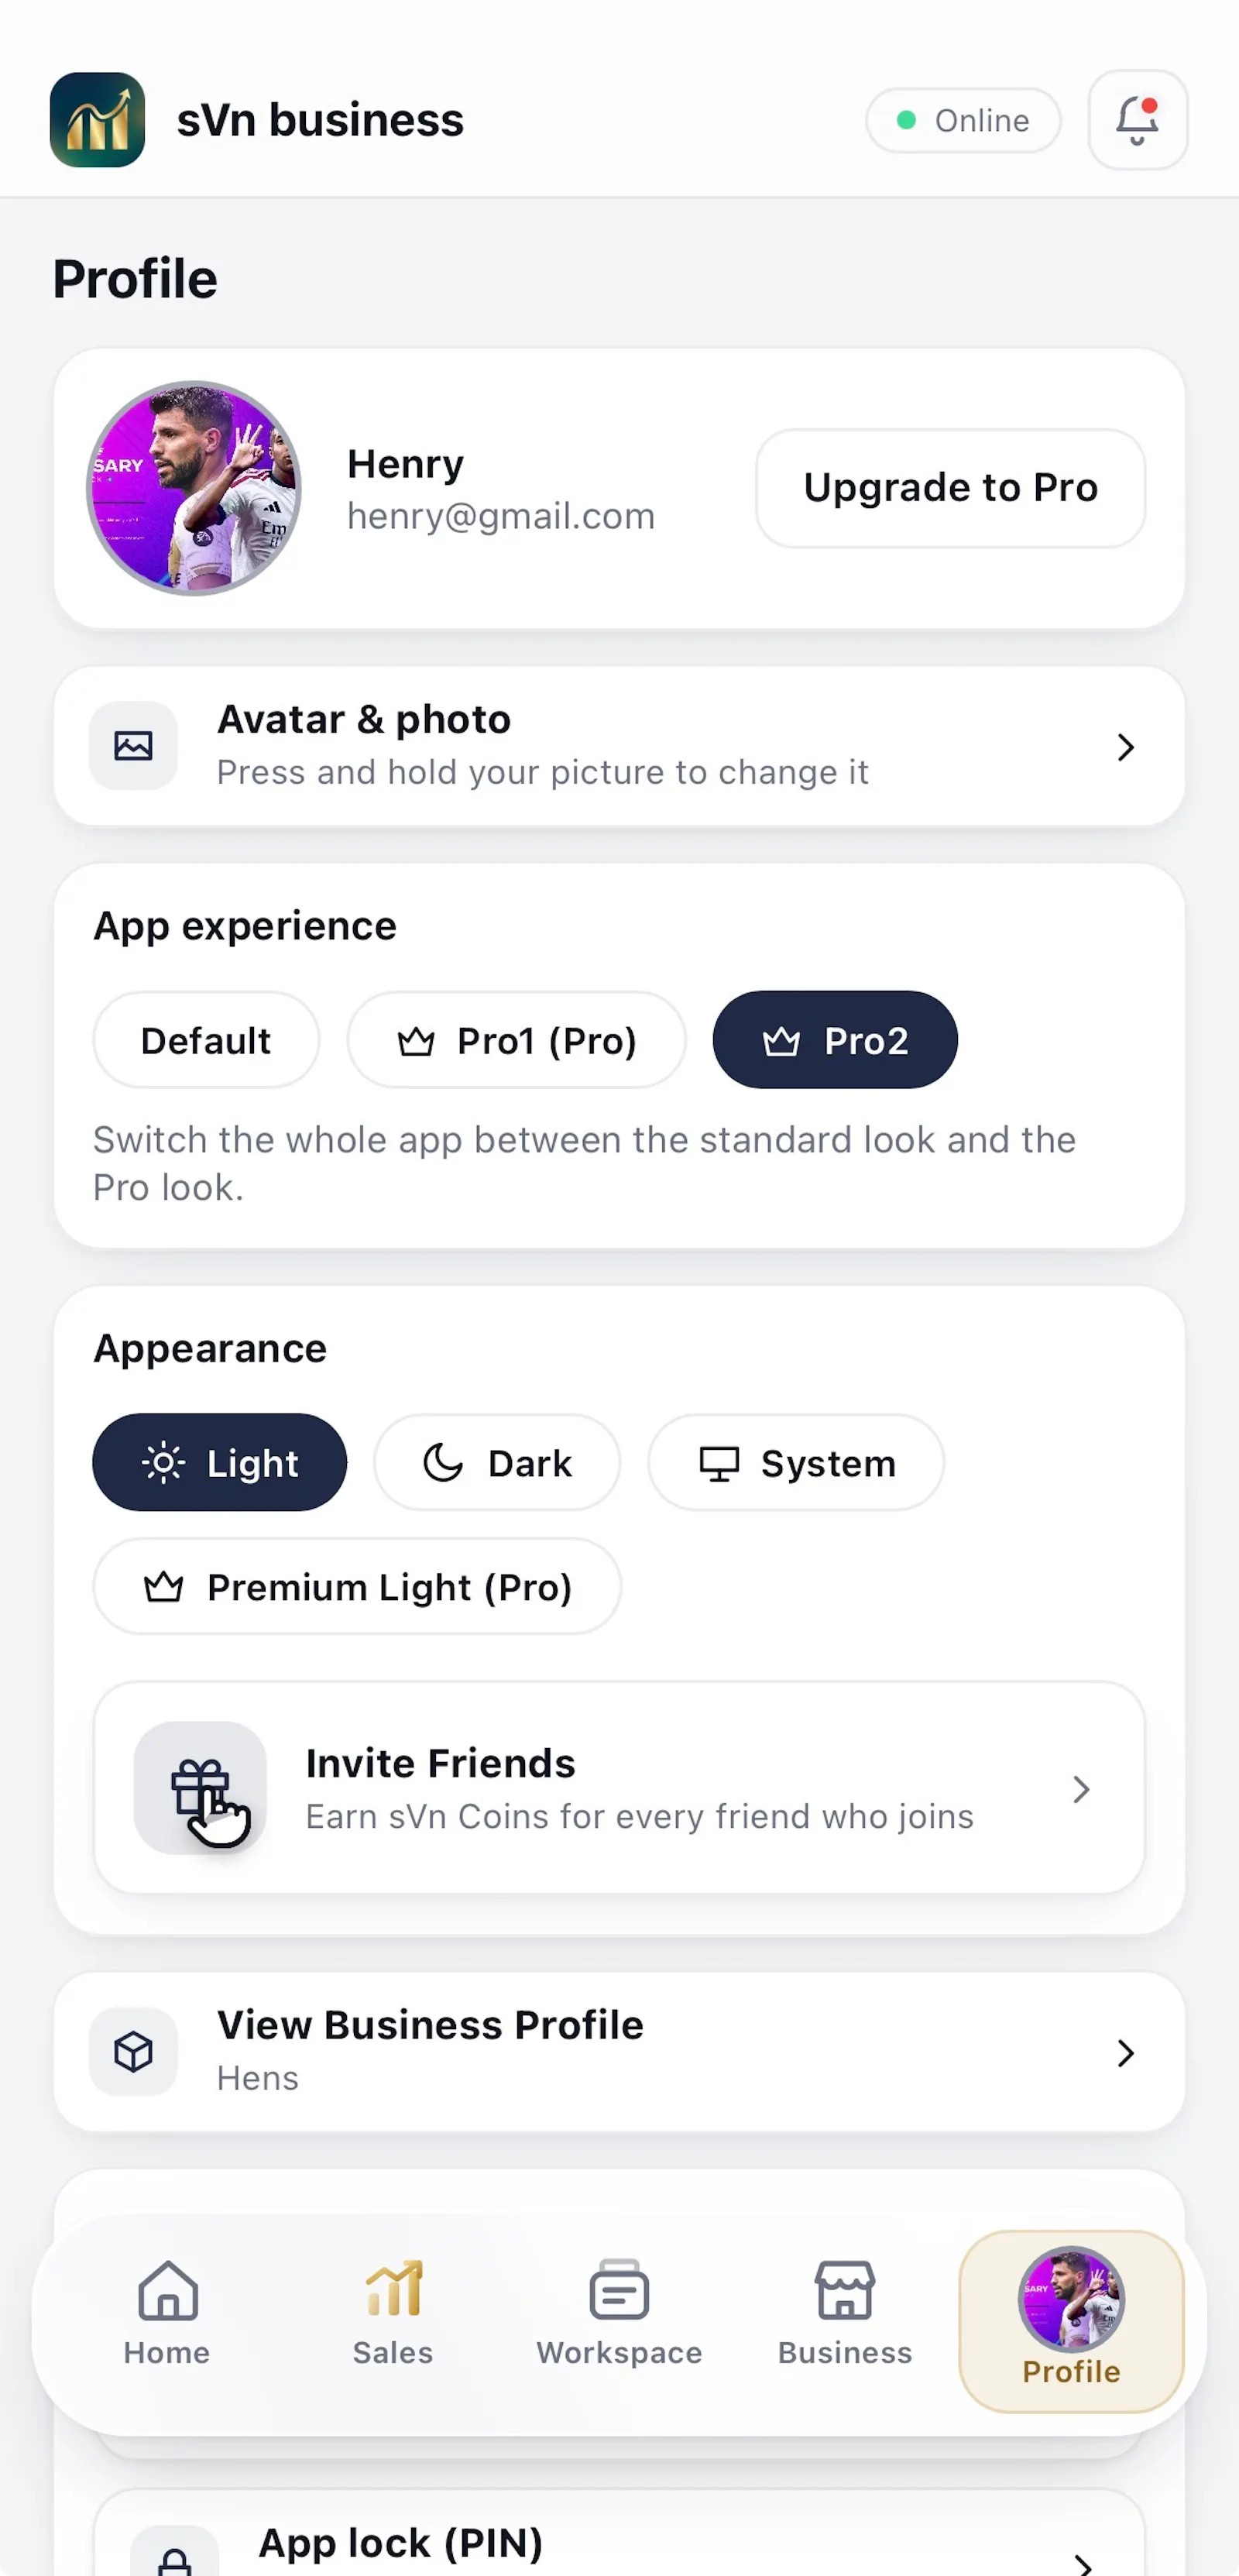
Task: Open Invite Friends chevron arrow
Action: [1081, 1789]
